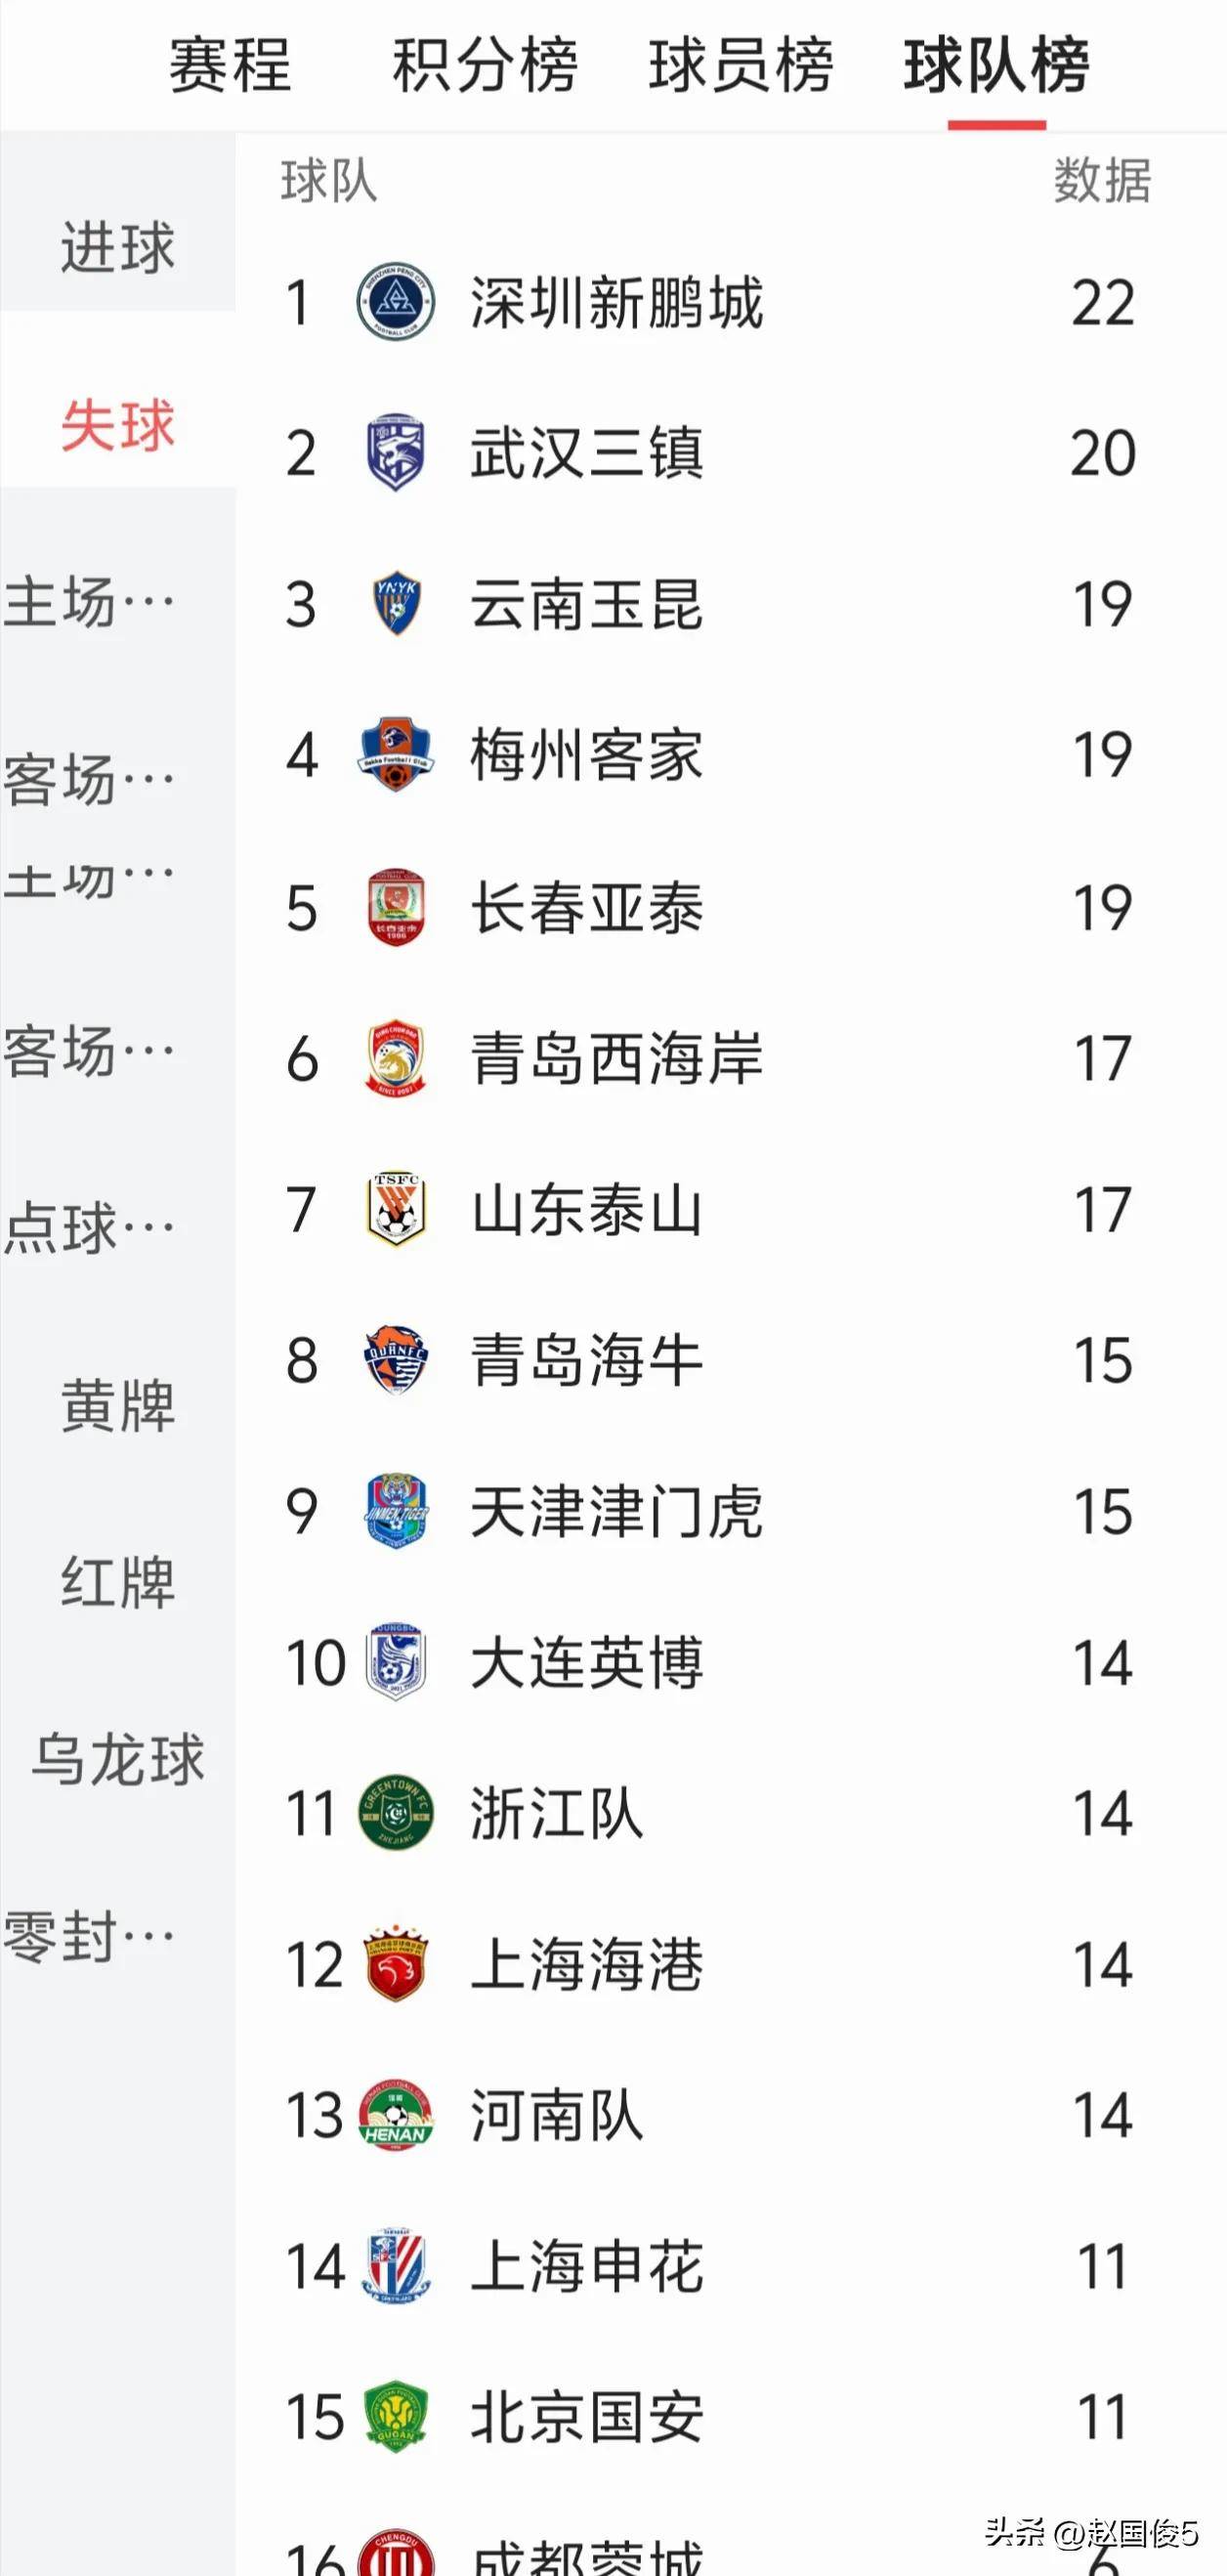
Task: Select the Shanghai Shenhua striped logo
Action: (x=396, y=2266)
